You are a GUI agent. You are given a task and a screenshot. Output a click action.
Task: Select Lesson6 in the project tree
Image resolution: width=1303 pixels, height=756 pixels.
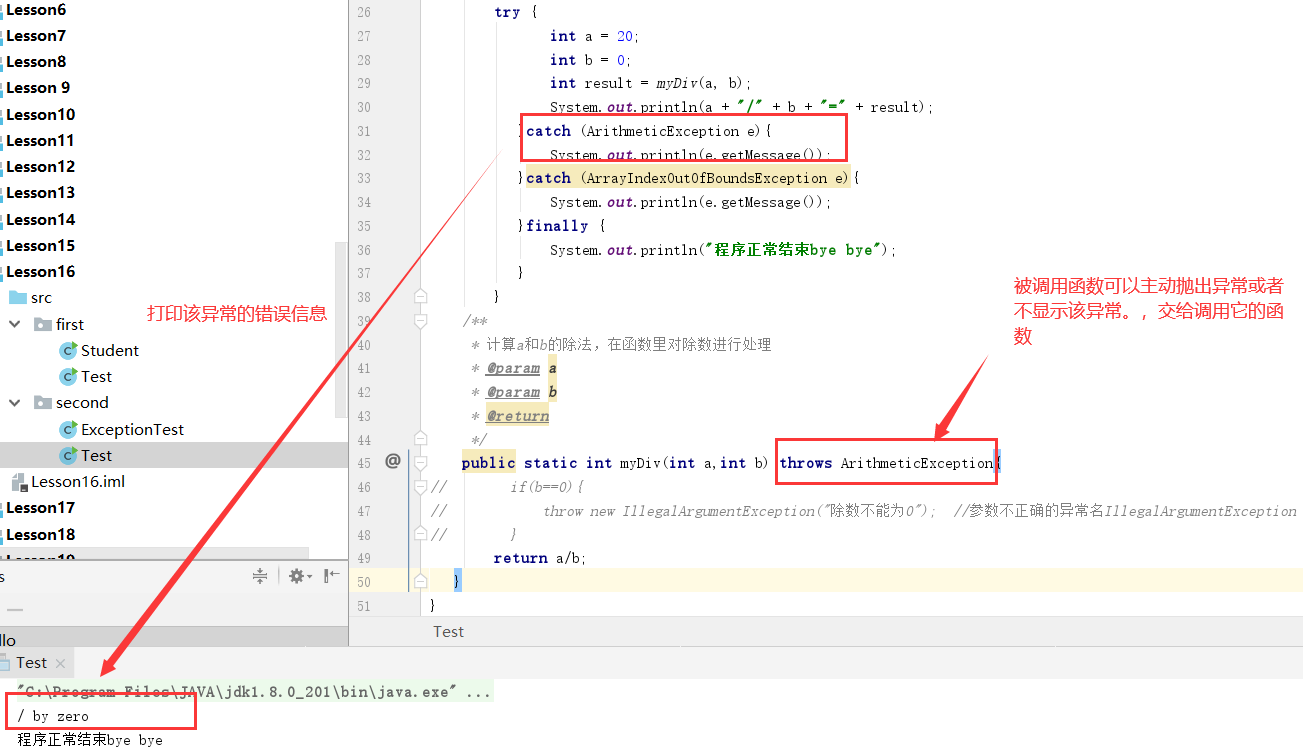pyautogui.click(x=36, y=10)
